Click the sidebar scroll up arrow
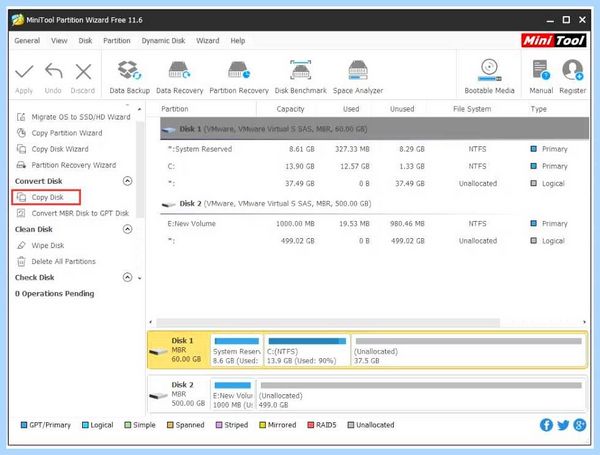The image size is (600, 455). point(140,109)
